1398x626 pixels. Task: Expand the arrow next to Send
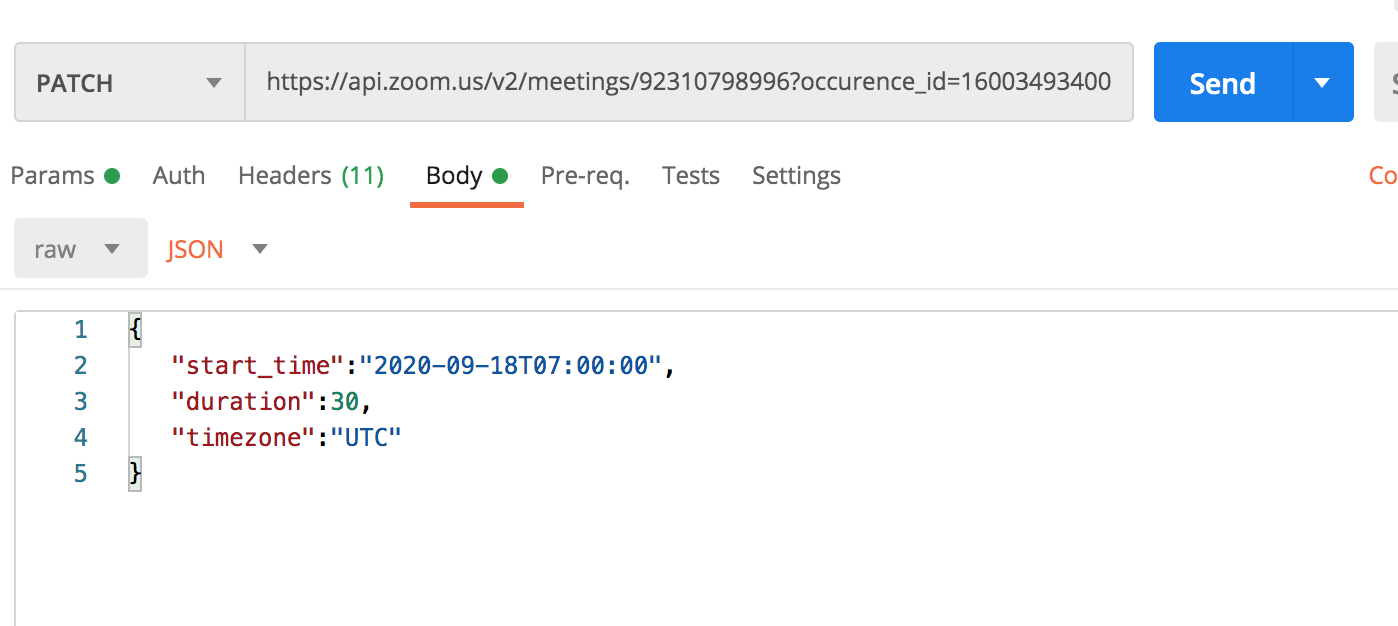tap(1322, 83)
